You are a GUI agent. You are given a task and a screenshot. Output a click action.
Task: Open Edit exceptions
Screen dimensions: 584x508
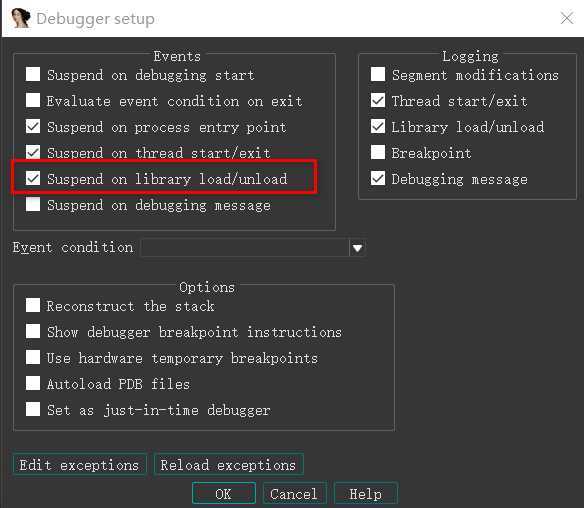[x=79, y=464]
